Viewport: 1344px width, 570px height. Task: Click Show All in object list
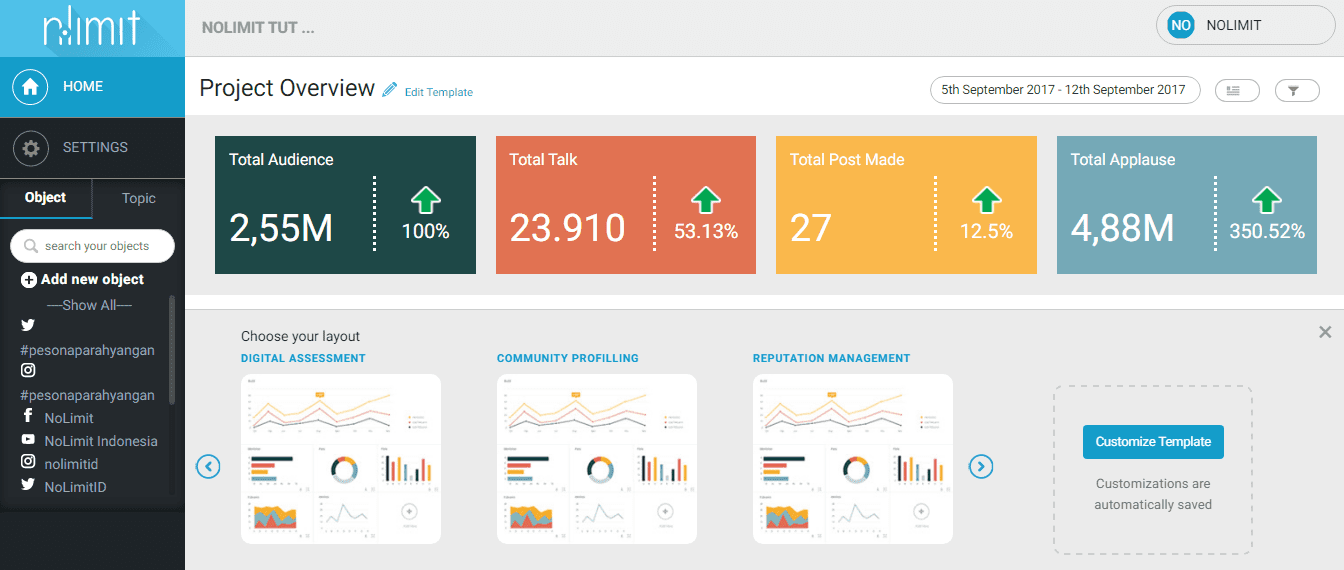89,305
